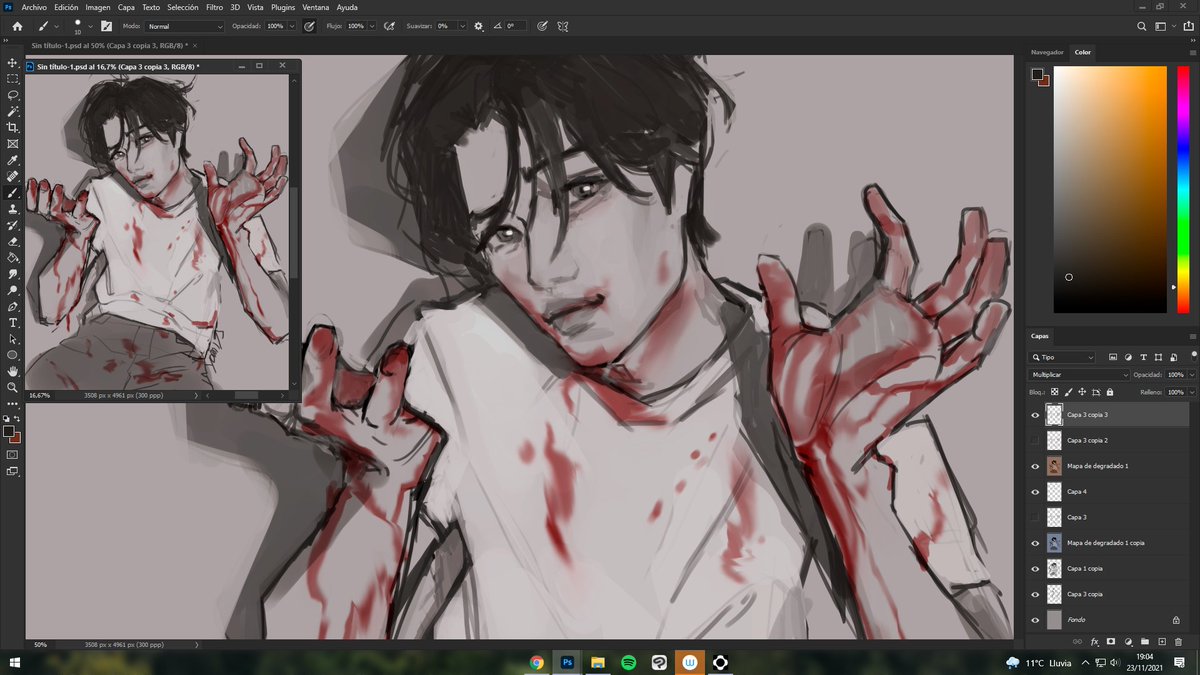Pick a color in the color field
The height and width of the screenshot is (675, 1200).
click(1110, 189)
